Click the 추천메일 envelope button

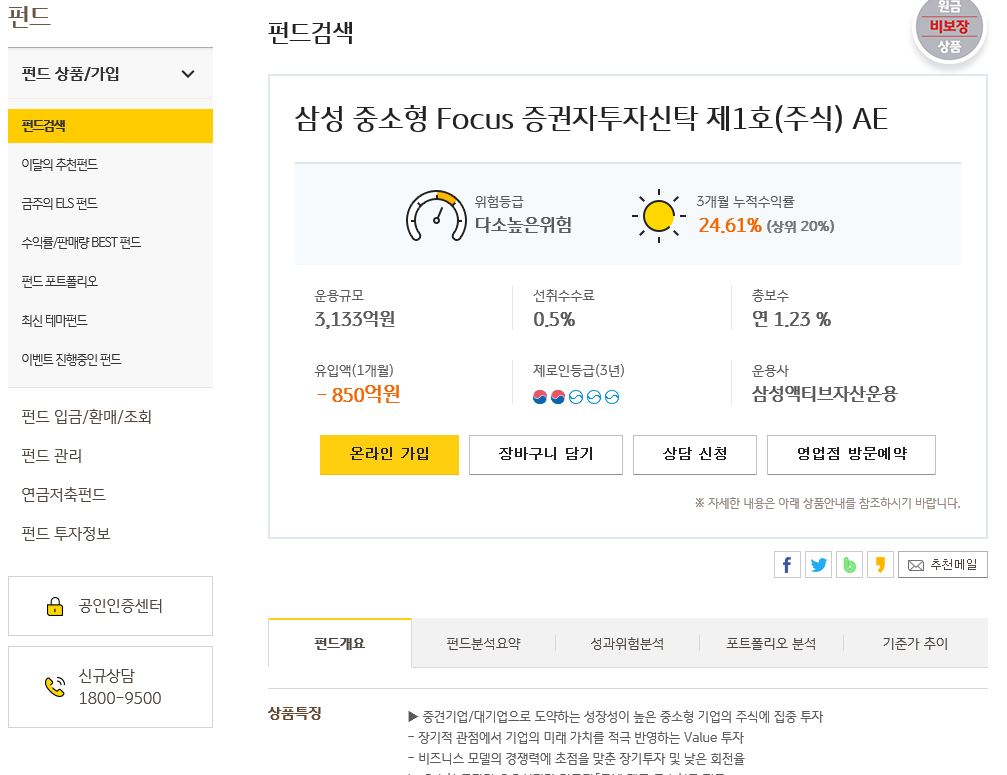pos(942,565)
